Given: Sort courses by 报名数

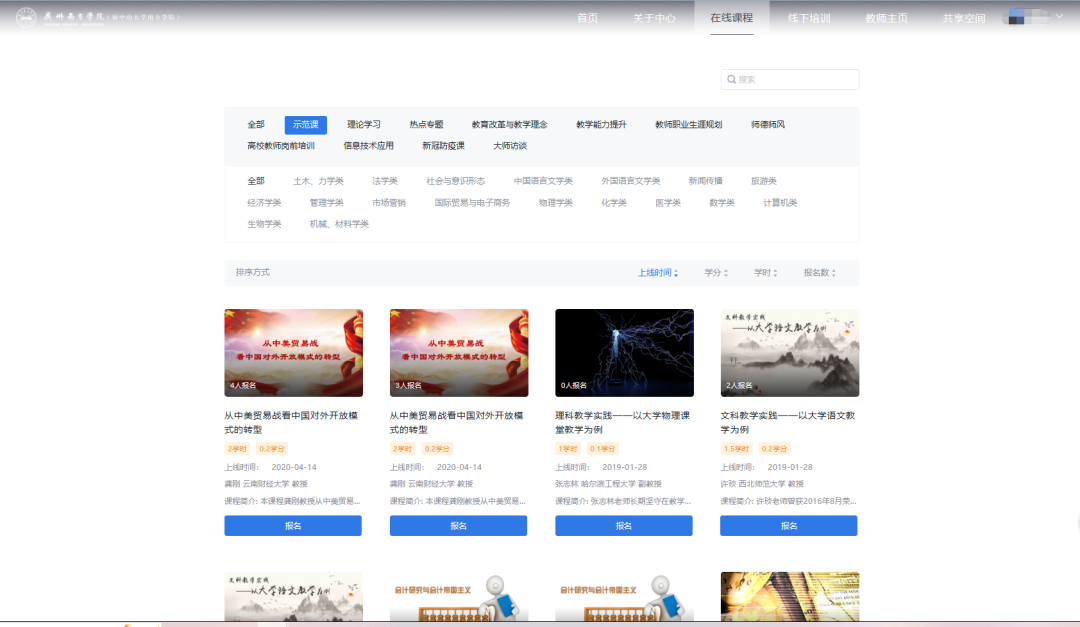Looking at the screenshot, I should coord(819,273).
